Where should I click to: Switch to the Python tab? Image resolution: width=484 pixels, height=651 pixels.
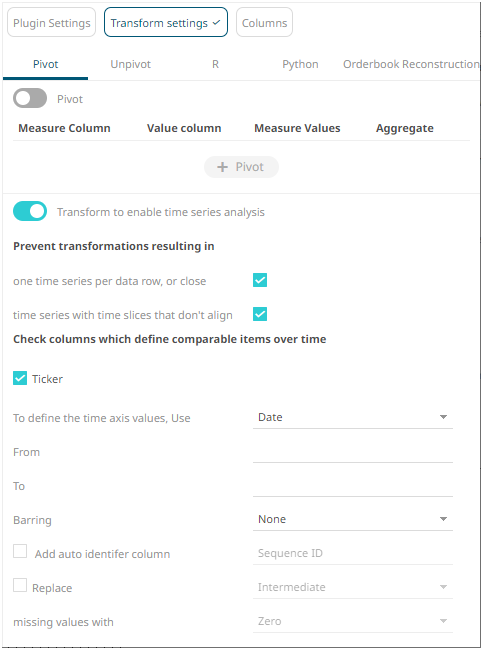pyautogui.click(x=300, y=64)
